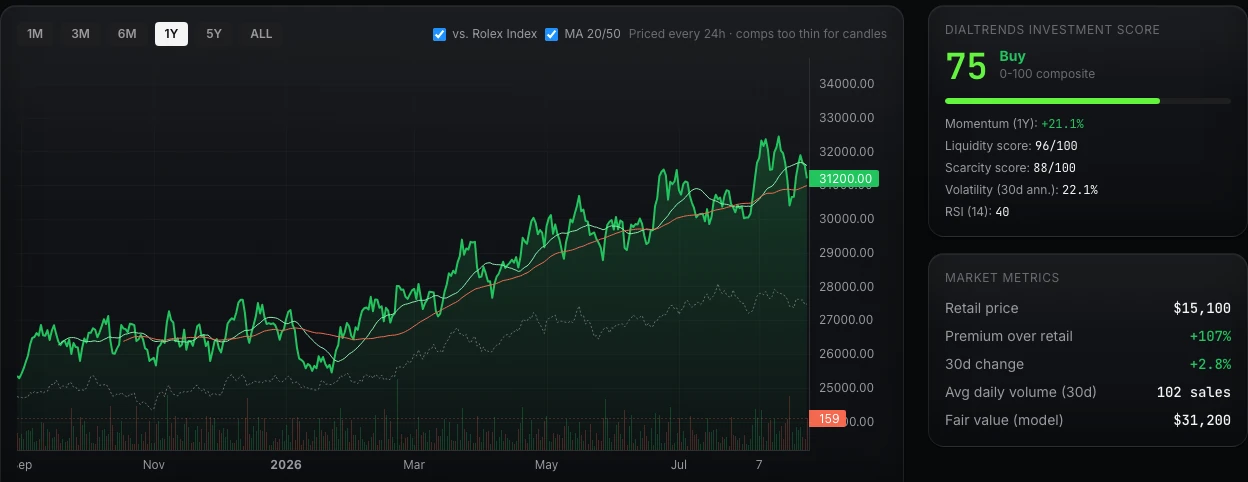1248x482 pixels.
Task: Switch chart to 6M range
Action: click(x=127, y=34)
